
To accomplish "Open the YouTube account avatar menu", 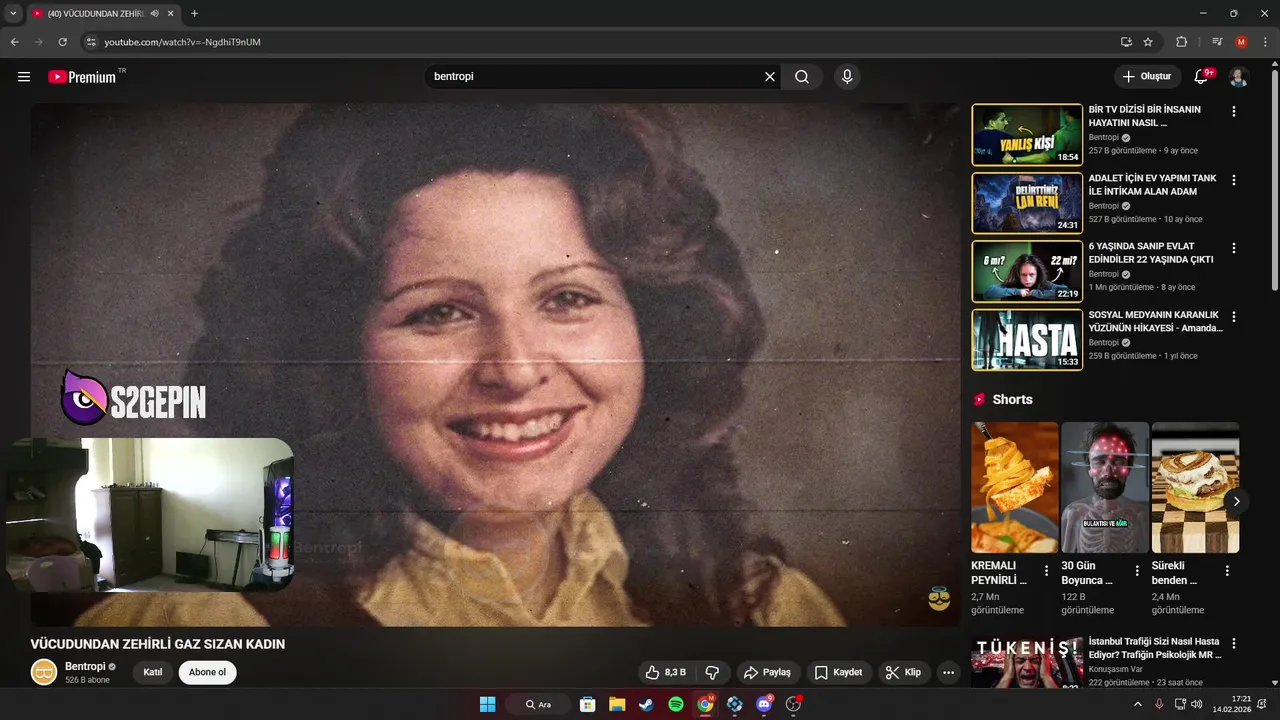I will coord(1238,77).
